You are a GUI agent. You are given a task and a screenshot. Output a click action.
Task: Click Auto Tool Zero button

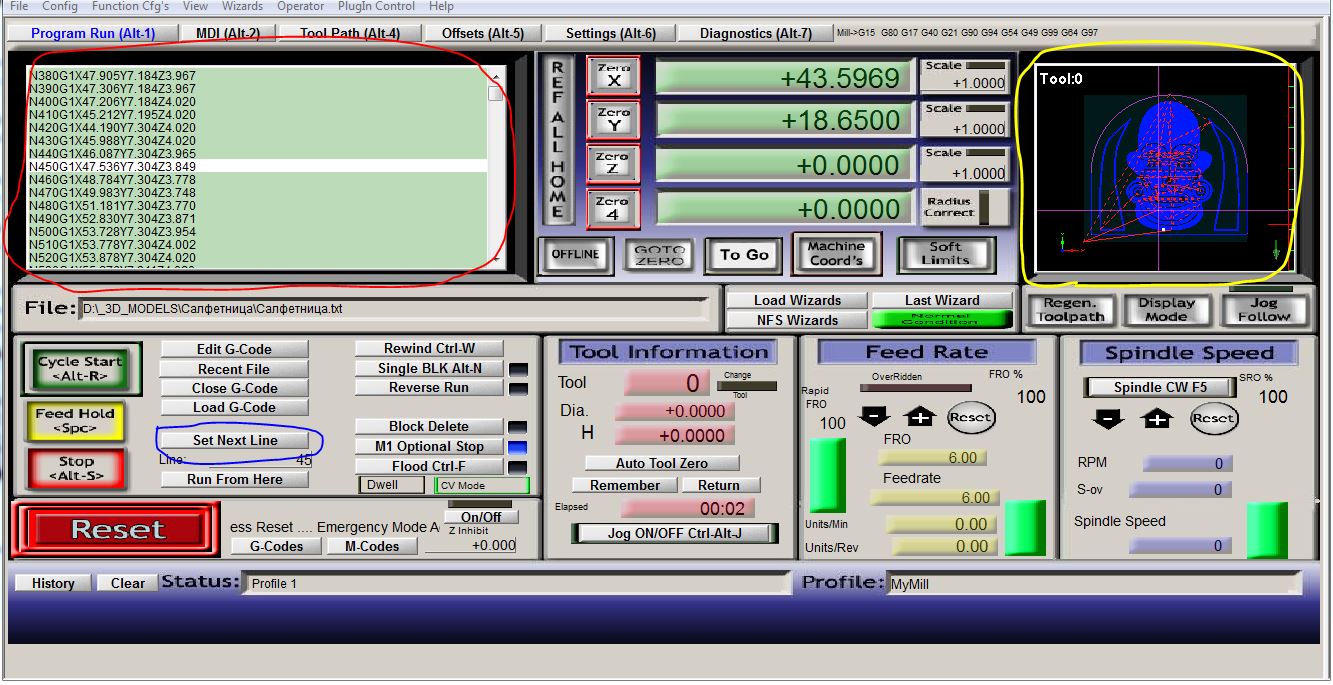(662, 463)
